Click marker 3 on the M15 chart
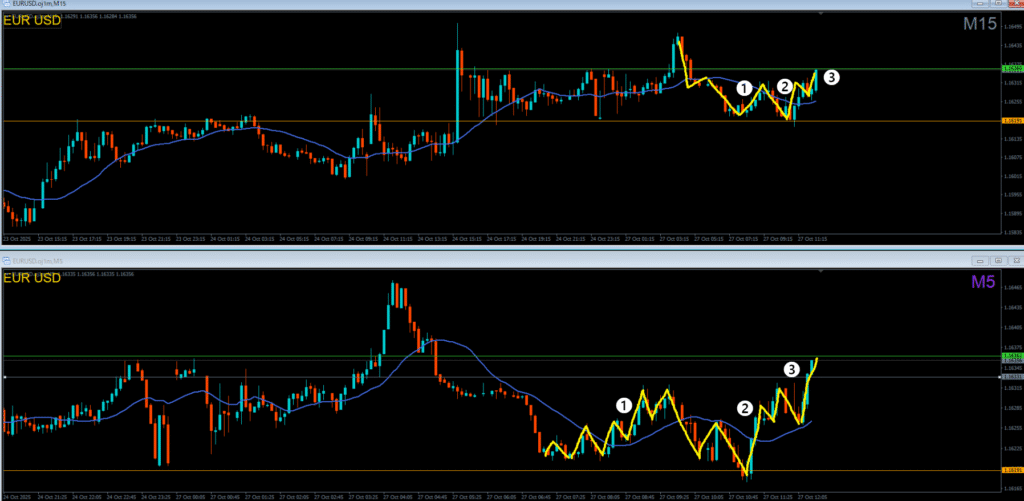Image resolution: width=1024 pixels, height=501 pixels. 832,76
